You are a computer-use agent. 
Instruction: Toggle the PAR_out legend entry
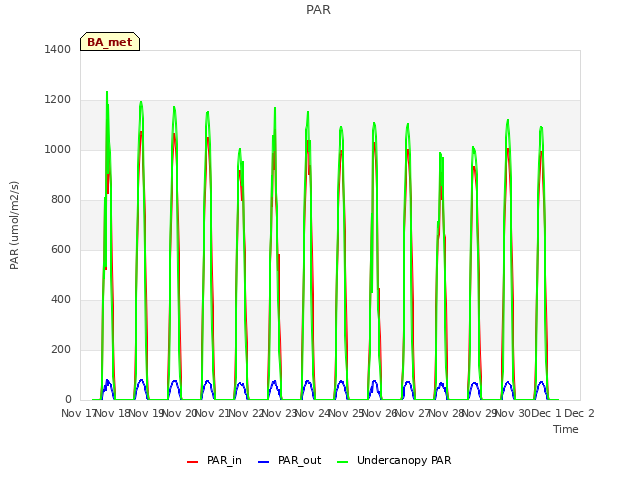[290, 460]
